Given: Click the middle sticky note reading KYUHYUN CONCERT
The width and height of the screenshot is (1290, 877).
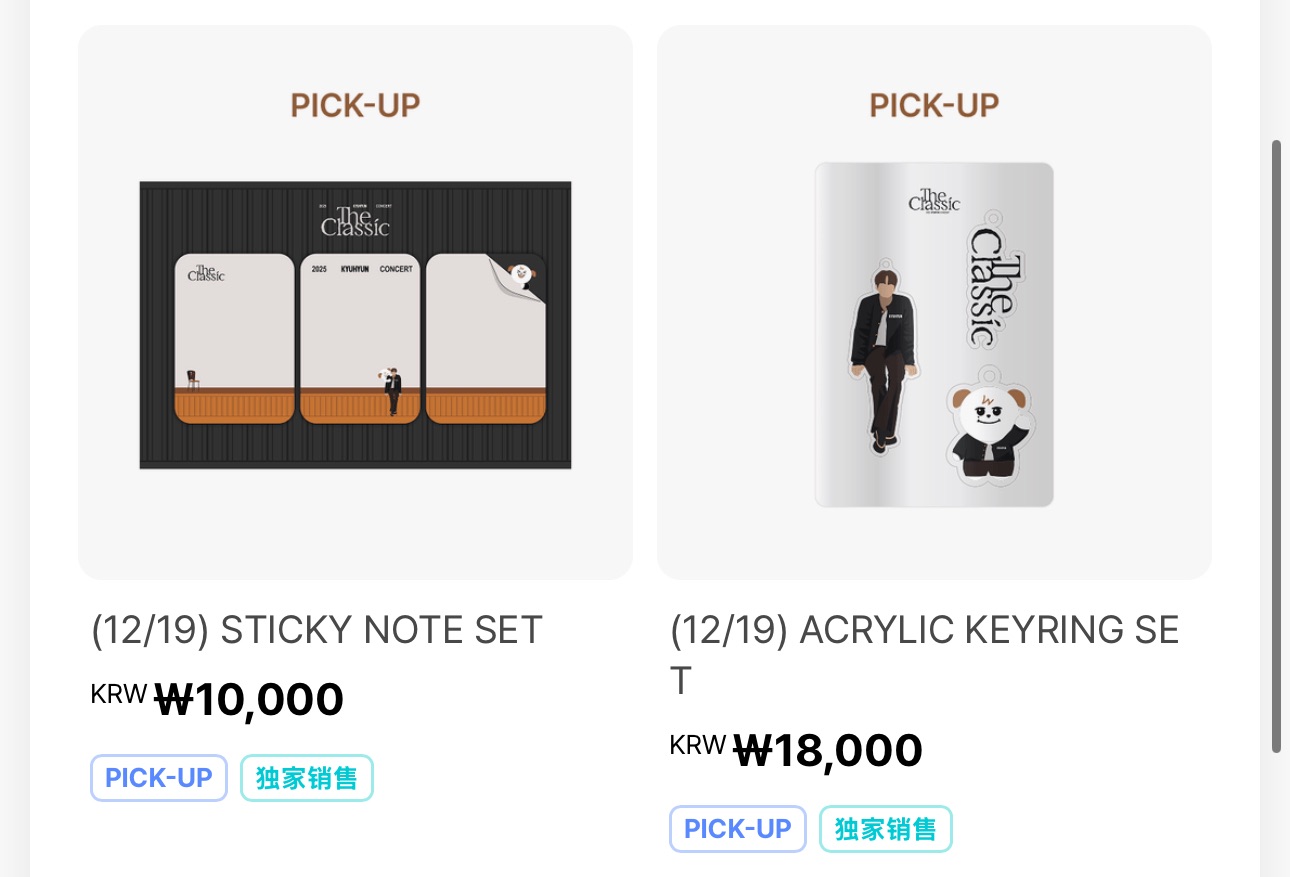Looking at the screenshot, I should pos(360,340).
